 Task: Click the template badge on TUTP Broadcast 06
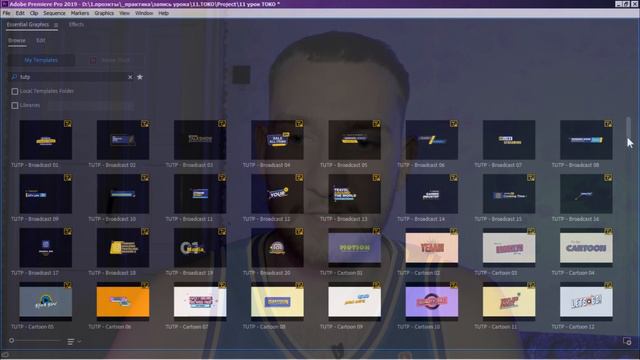453,124
